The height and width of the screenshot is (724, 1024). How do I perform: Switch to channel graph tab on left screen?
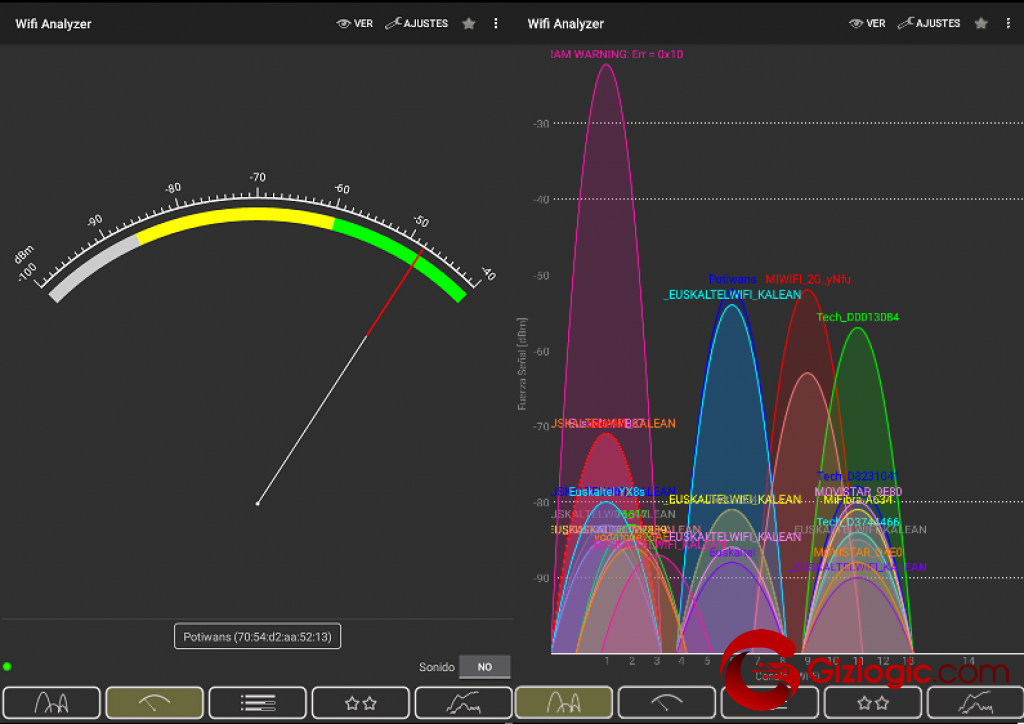click(52, 702)
